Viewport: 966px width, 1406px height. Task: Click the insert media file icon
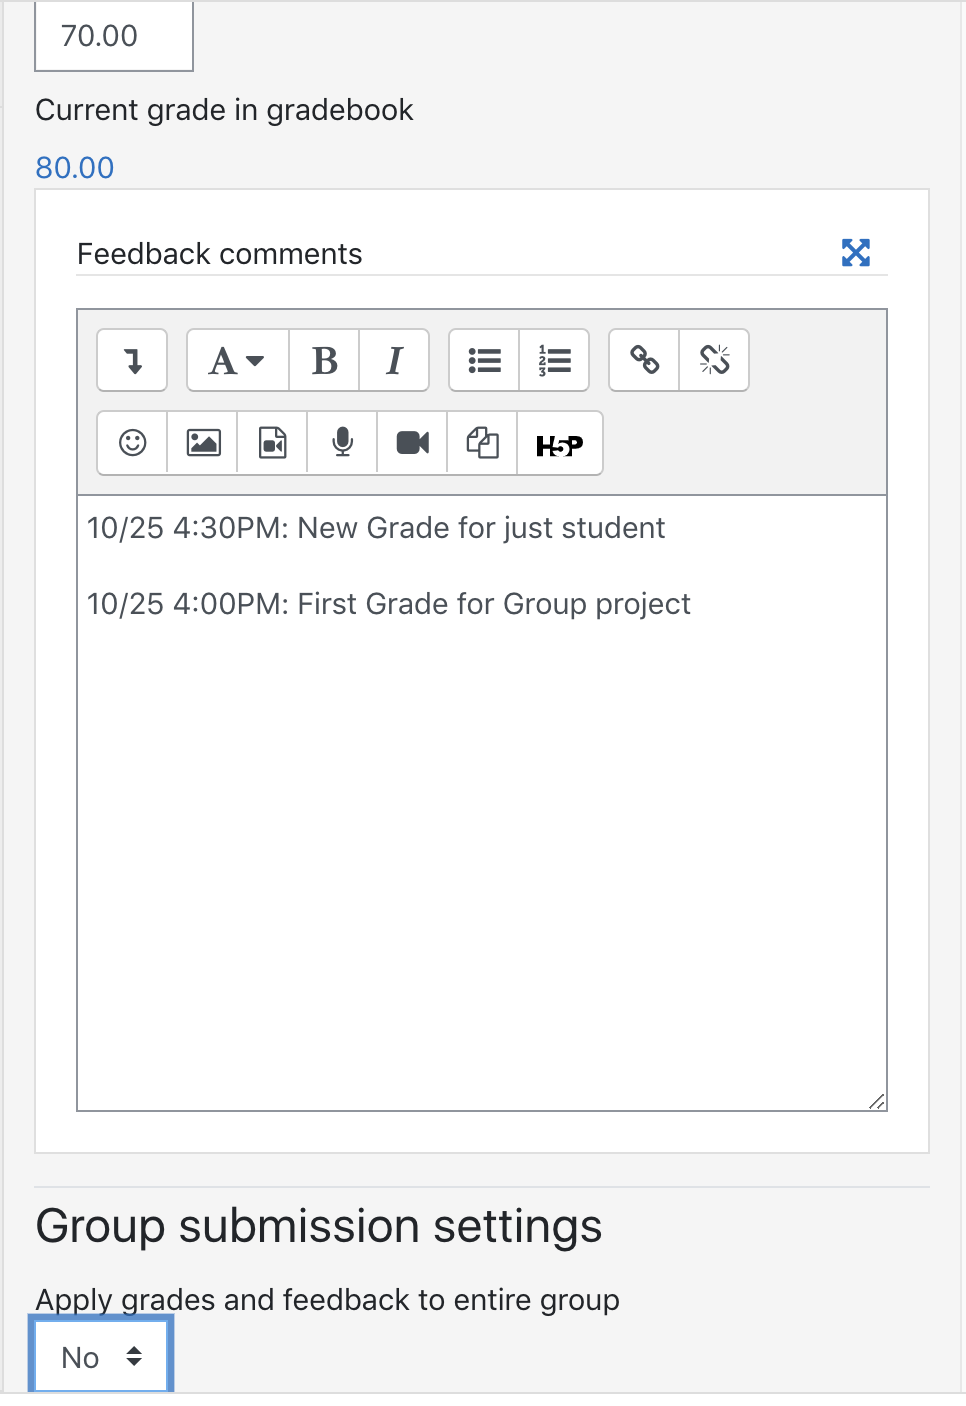(x=272, y=443)
